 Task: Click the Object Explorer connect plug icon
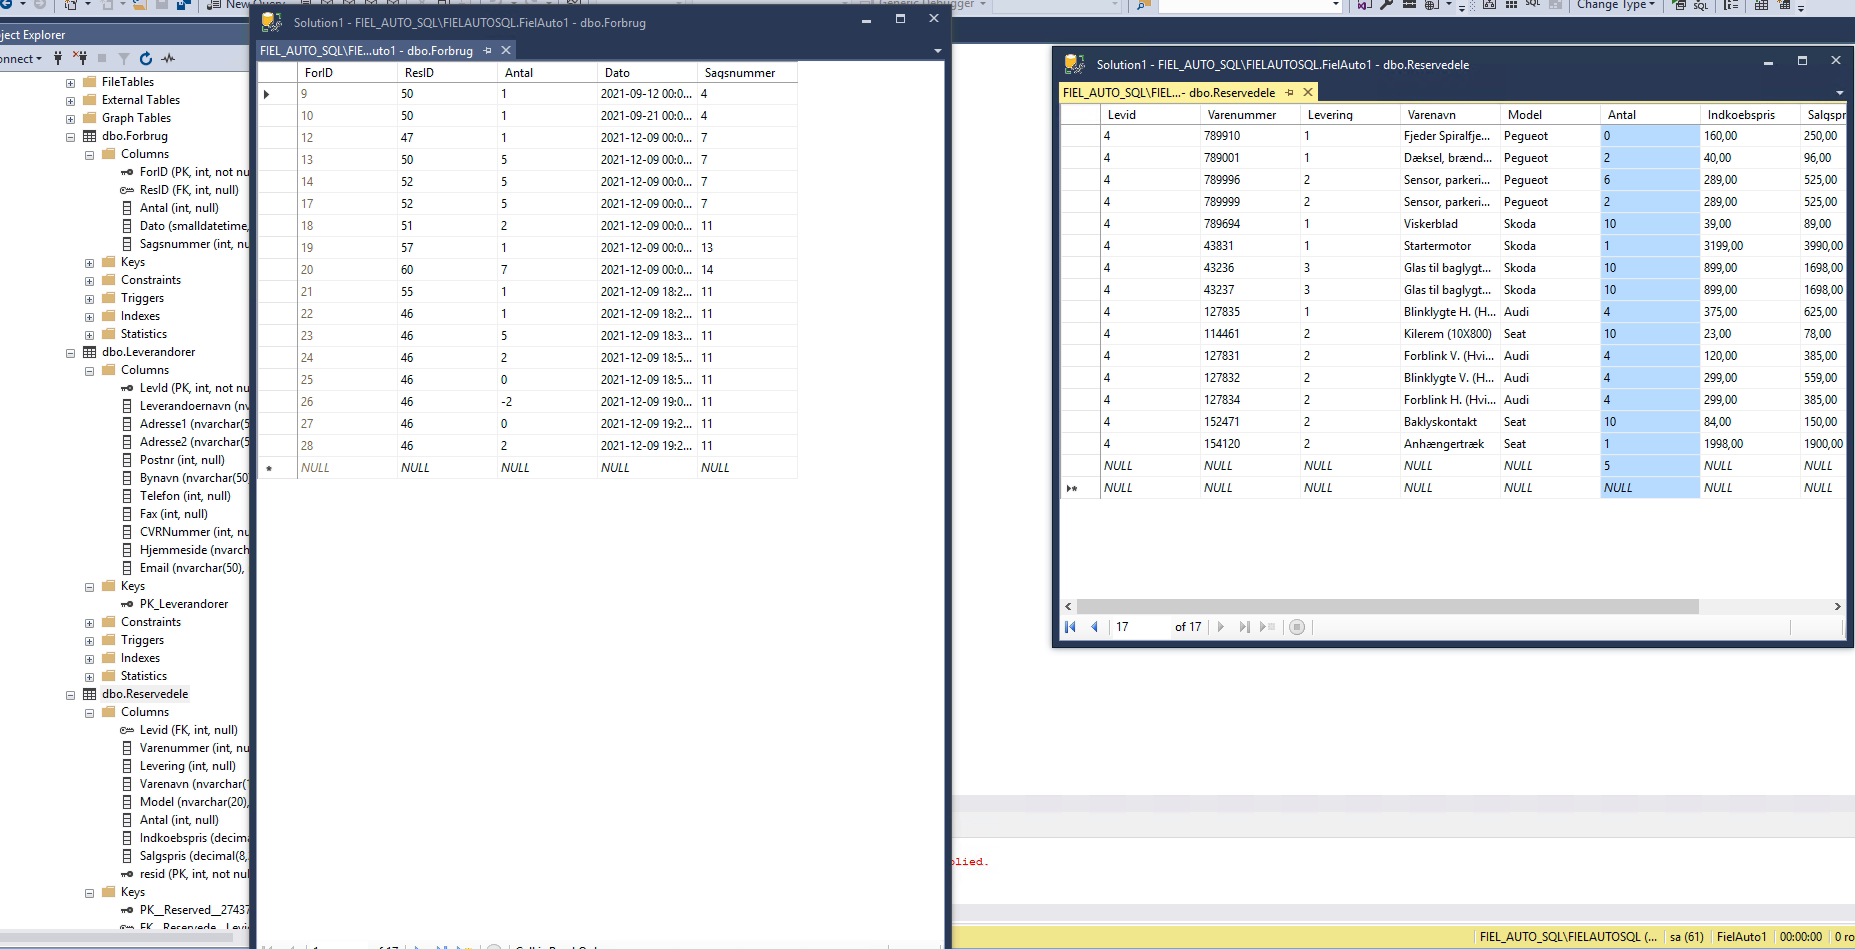[x=58, y=58]
